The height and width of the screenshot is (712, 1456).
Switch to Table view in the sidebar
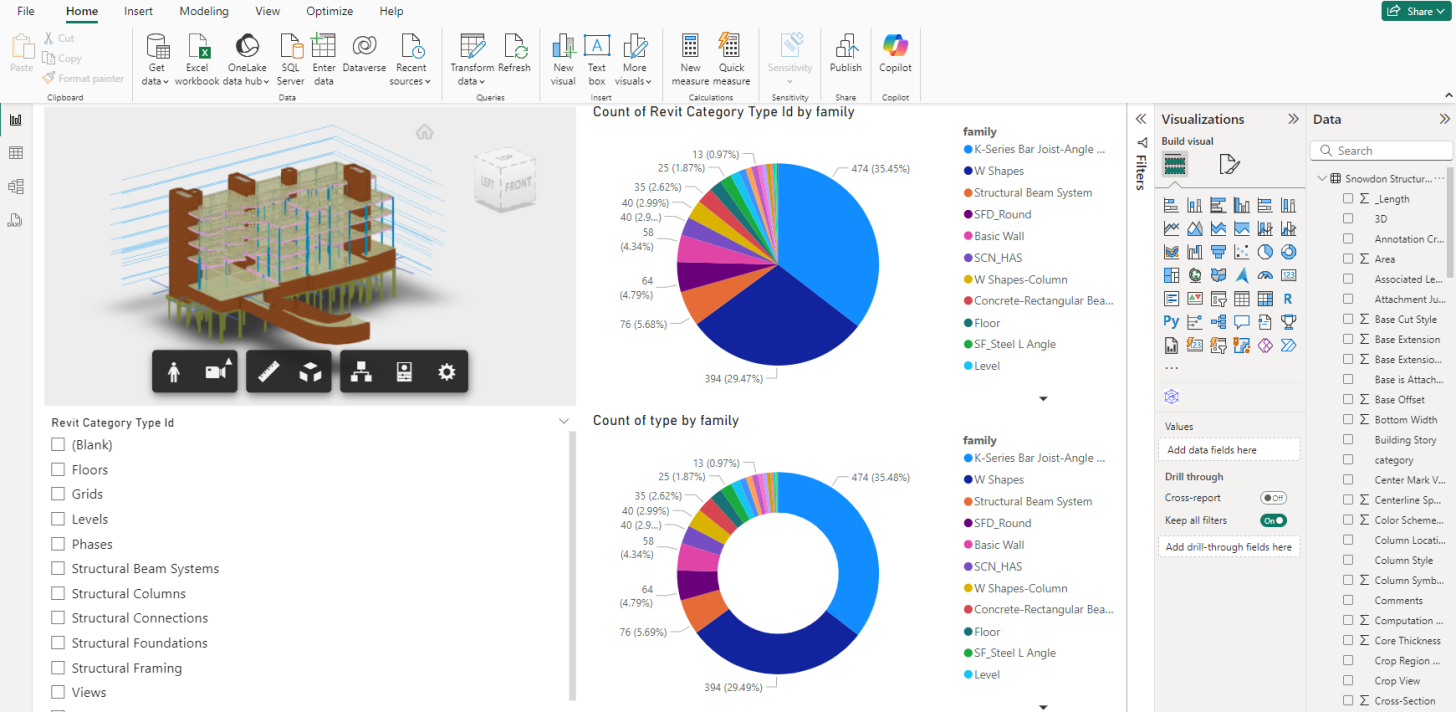pyautogui.click(x=15, y=153)
